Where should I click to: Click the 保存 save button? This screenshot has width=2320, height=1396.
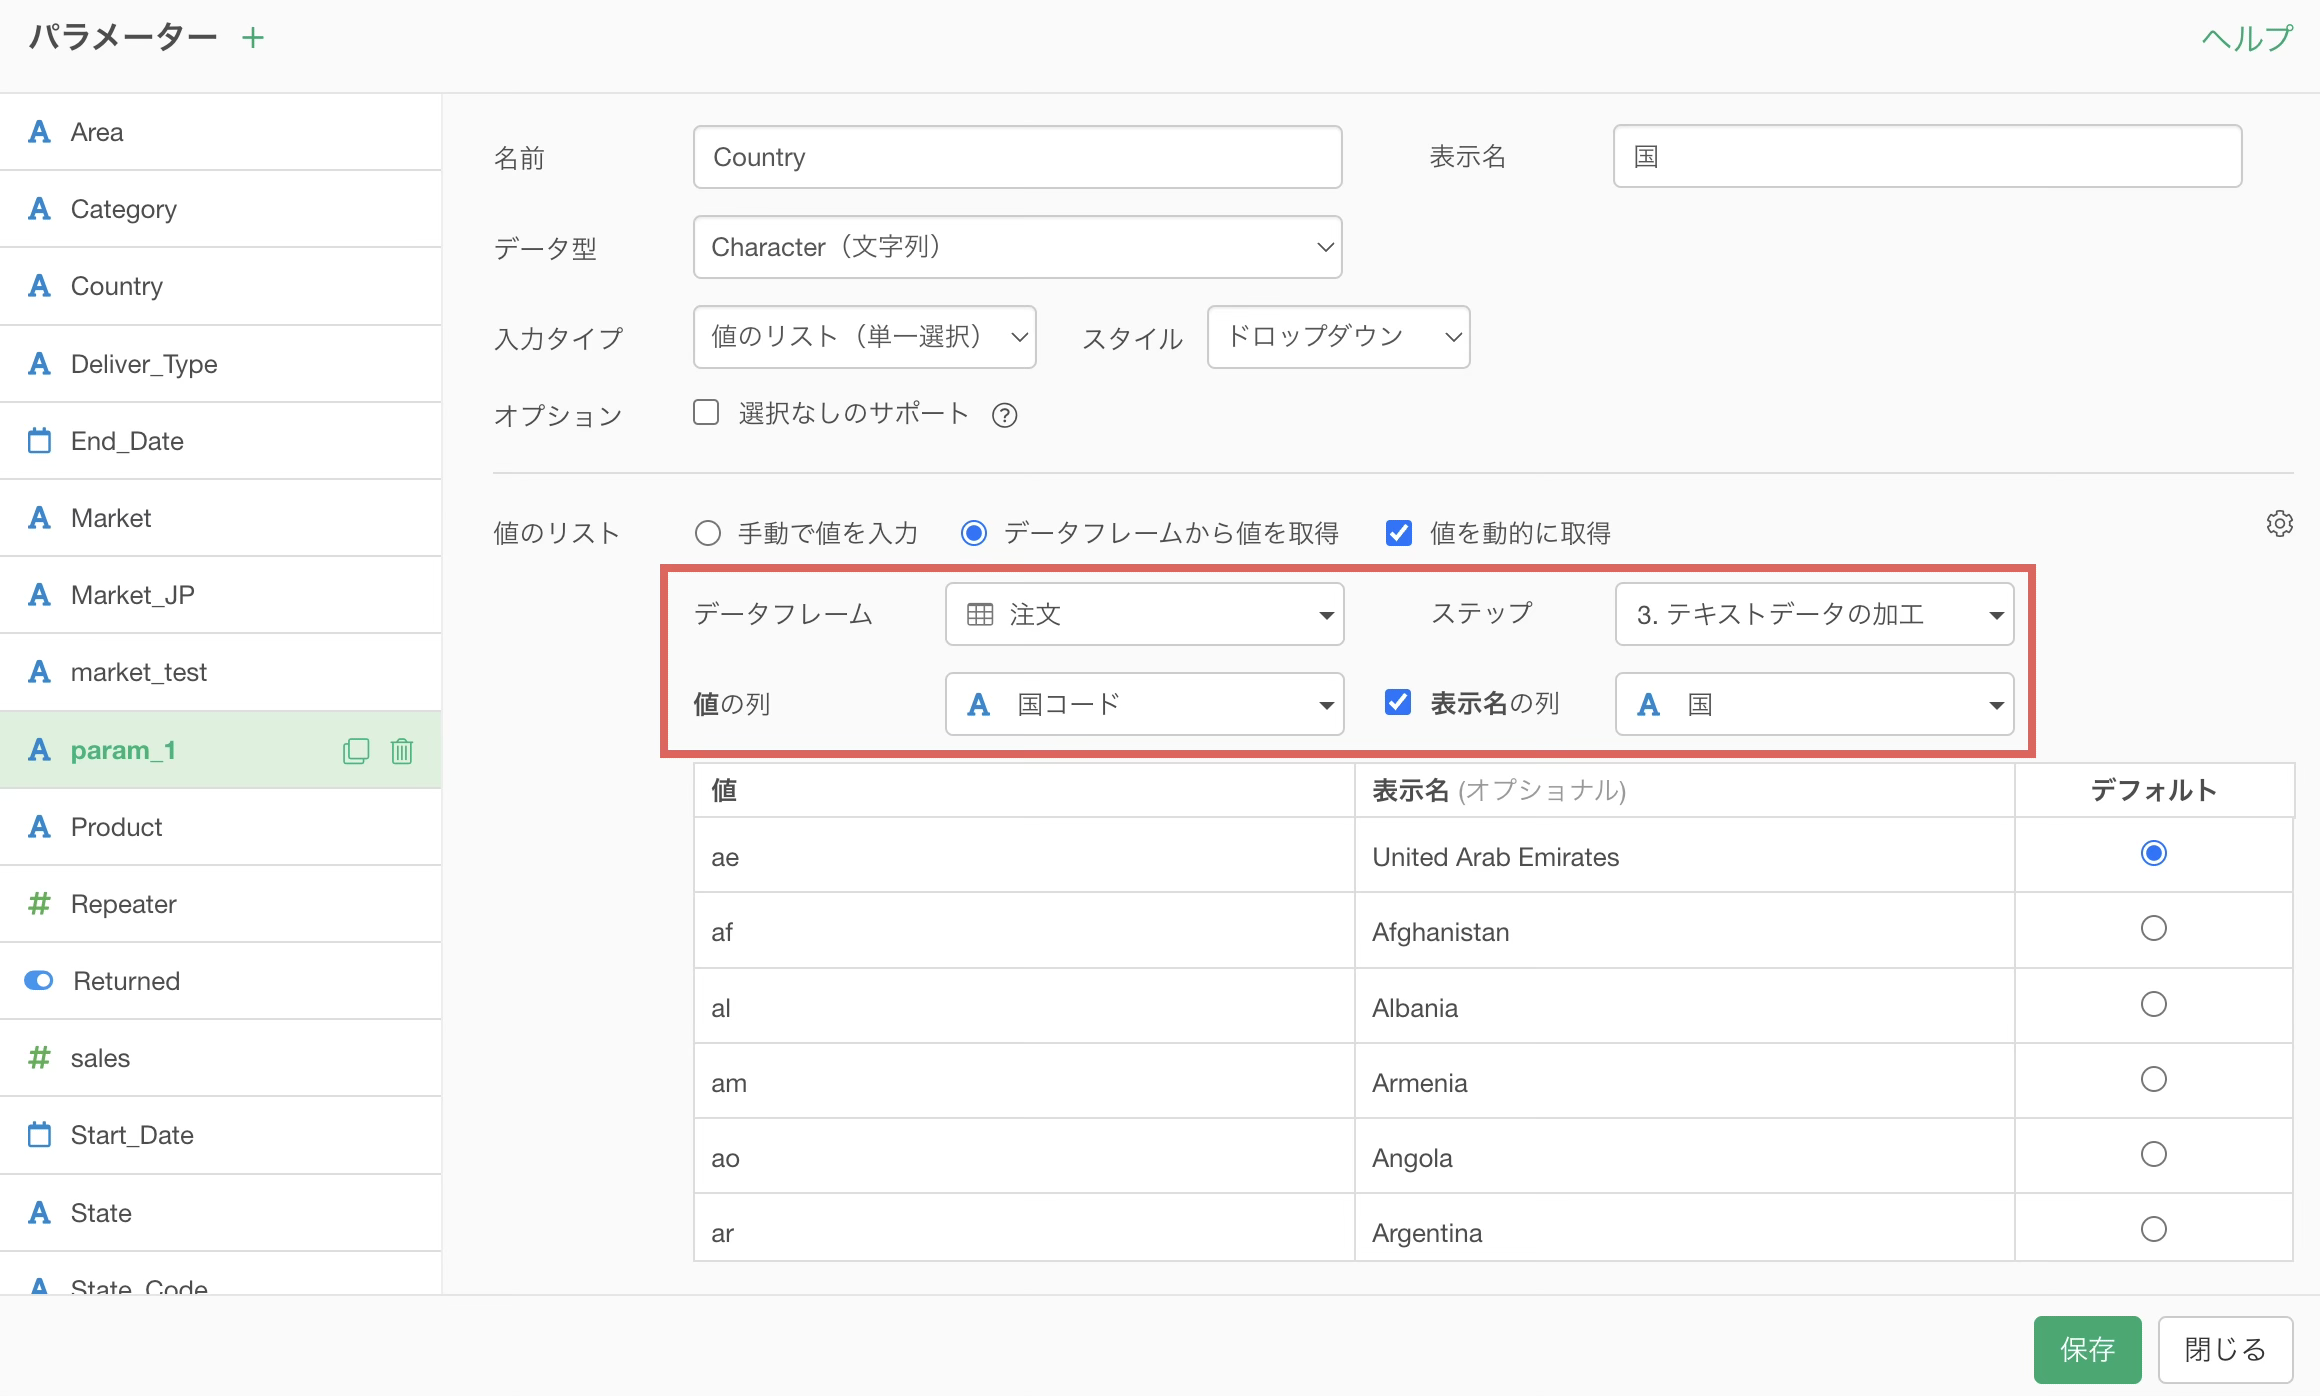coord(2087,1350)
